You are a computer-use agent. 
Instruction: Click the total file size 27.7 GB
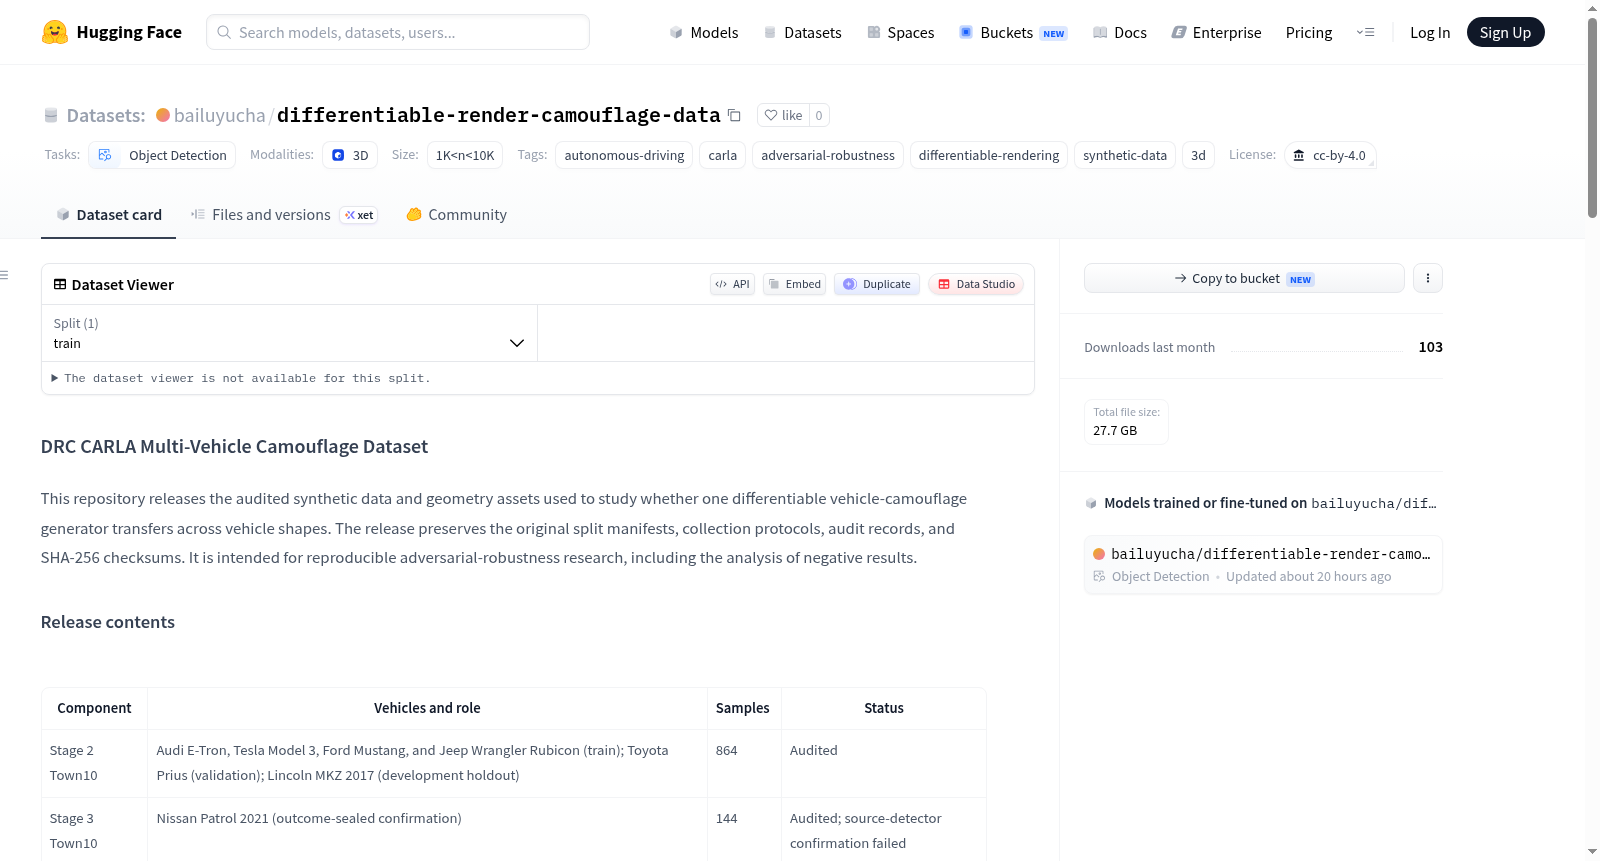(1115, 431)
